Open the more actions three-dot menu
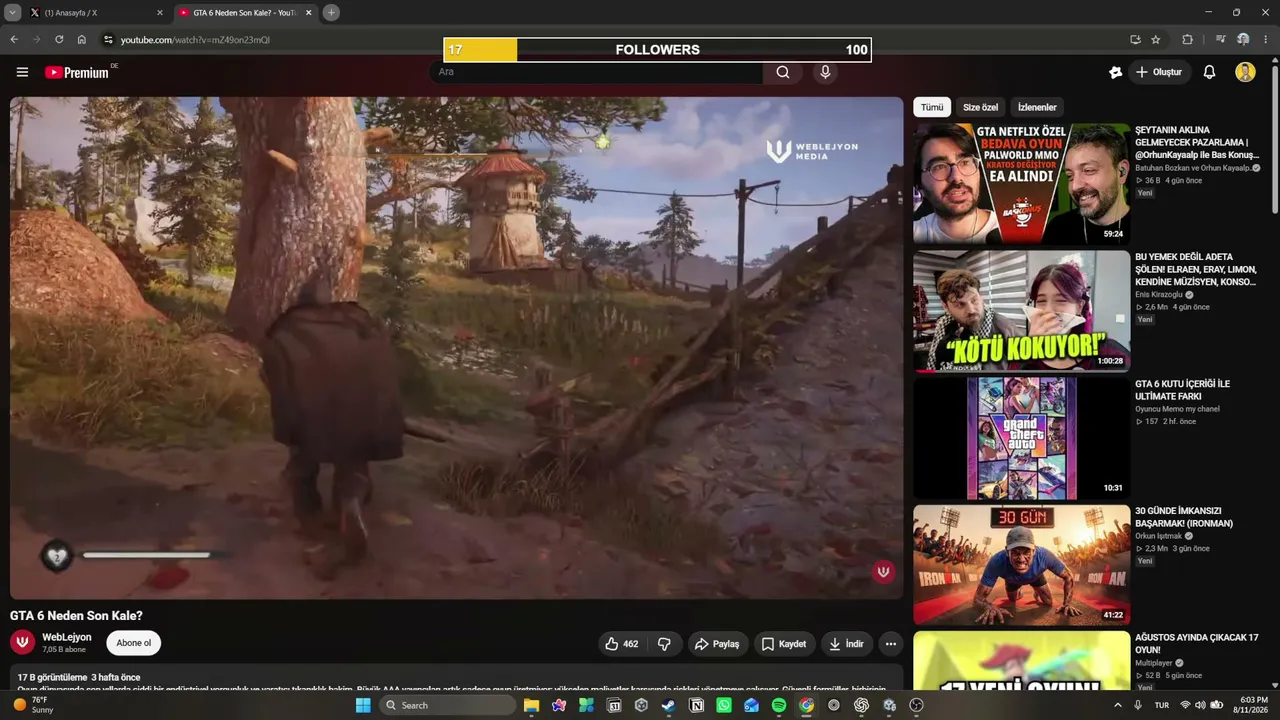The image size is (1280, 720). (890, 644)
